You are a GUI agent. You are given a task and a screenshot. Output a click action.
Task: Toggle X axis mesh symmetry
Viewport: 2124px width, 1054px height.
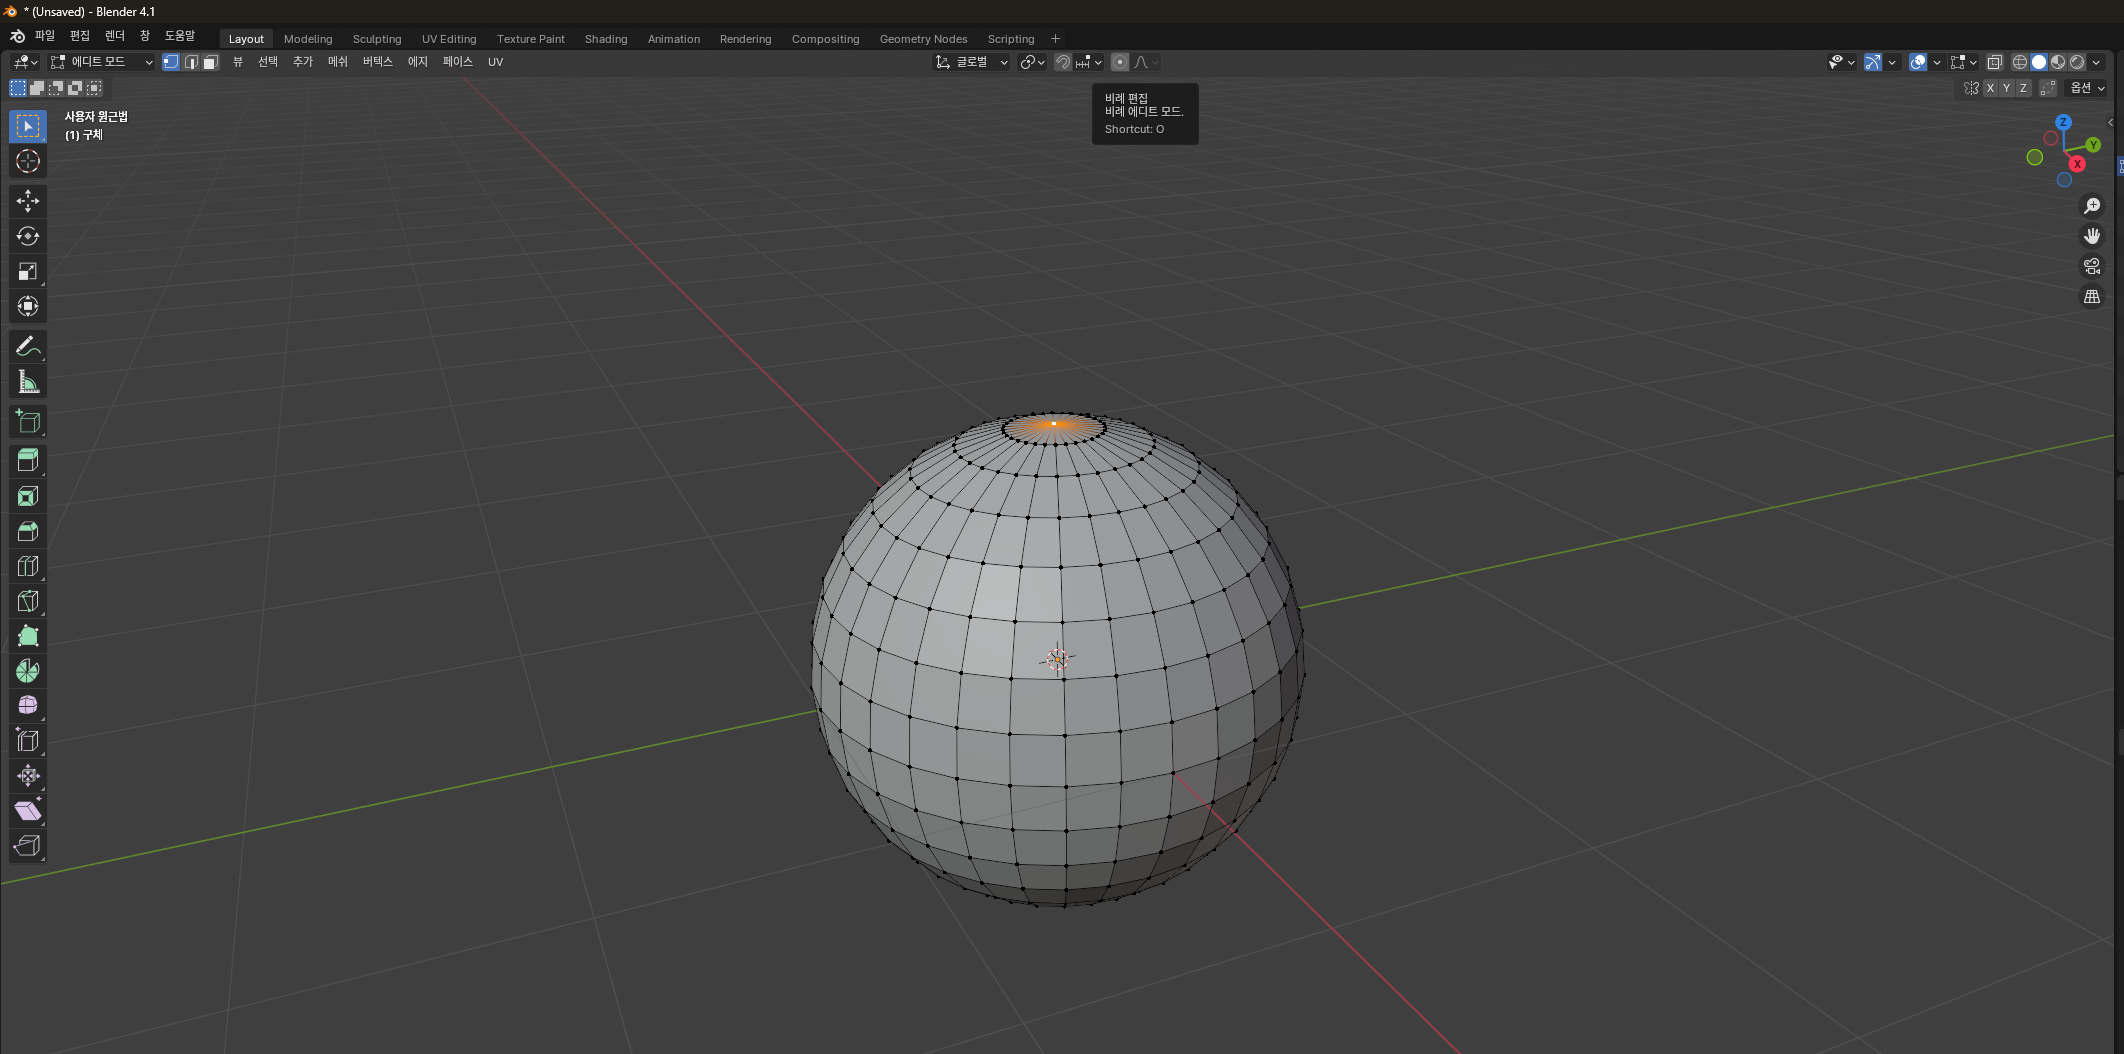[1990, 88]
